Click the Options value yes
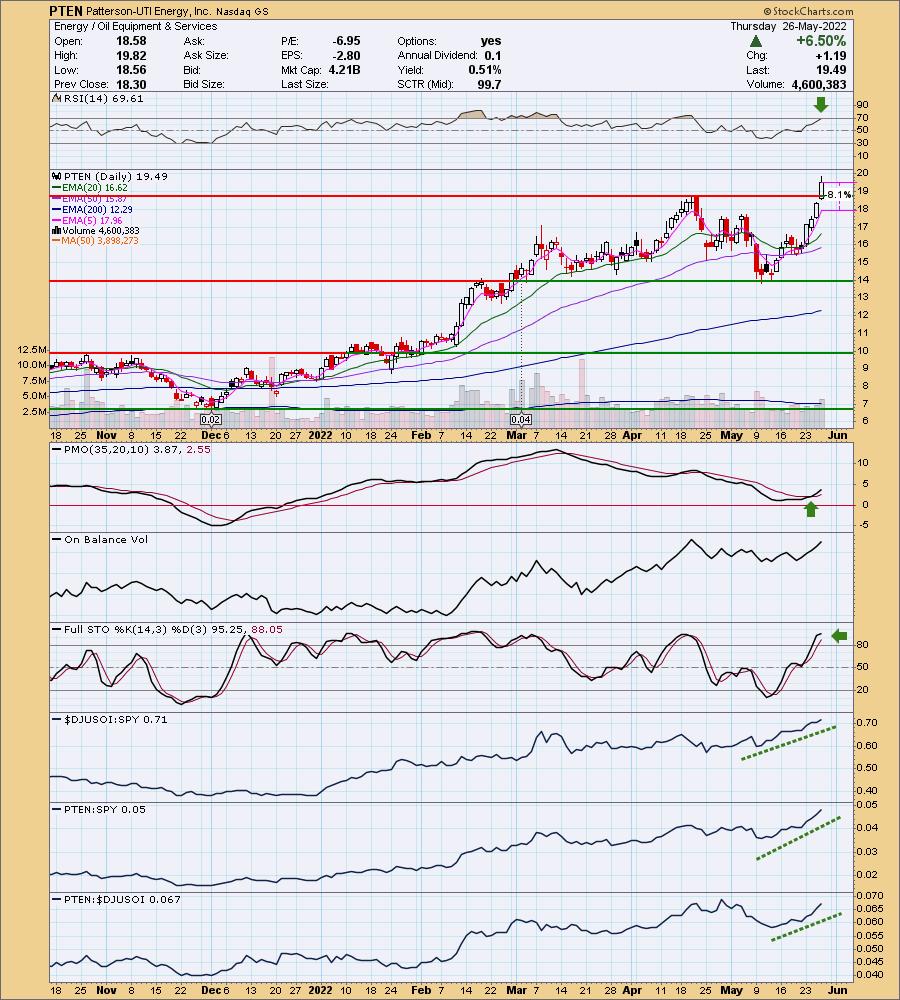The height and width of the screenshot is (1000, 900). click(491, 41)
